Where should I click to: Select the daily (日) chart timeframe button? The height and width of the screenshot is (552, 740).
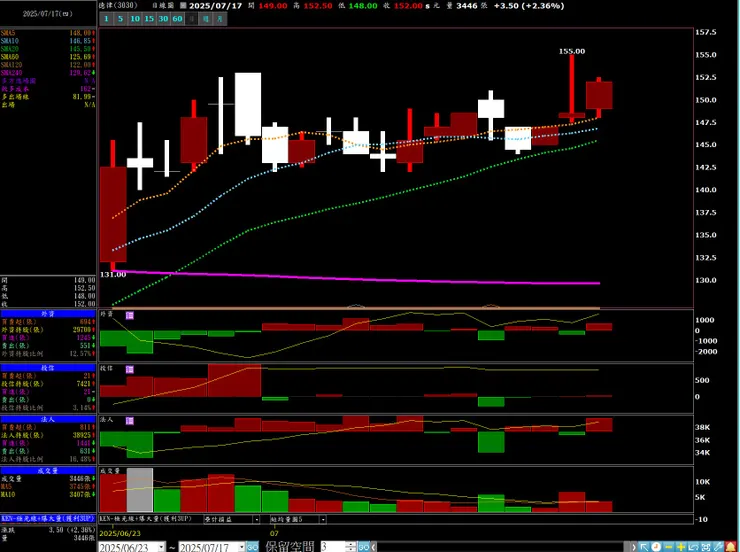pos(192,19)
